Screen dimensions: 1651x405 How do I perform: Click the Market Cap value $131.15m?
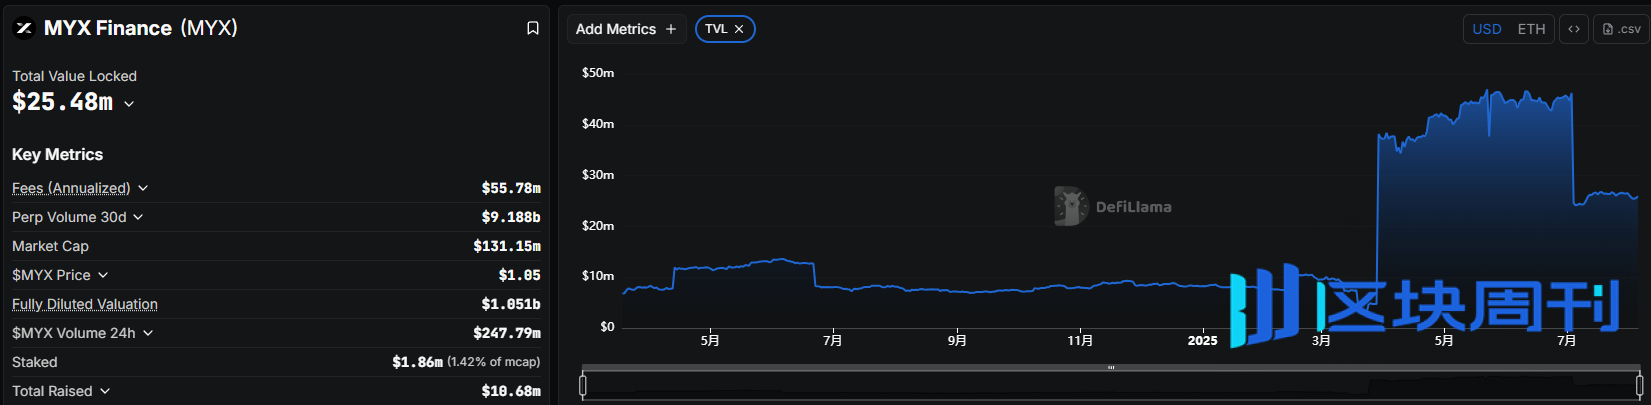point(507,246)
